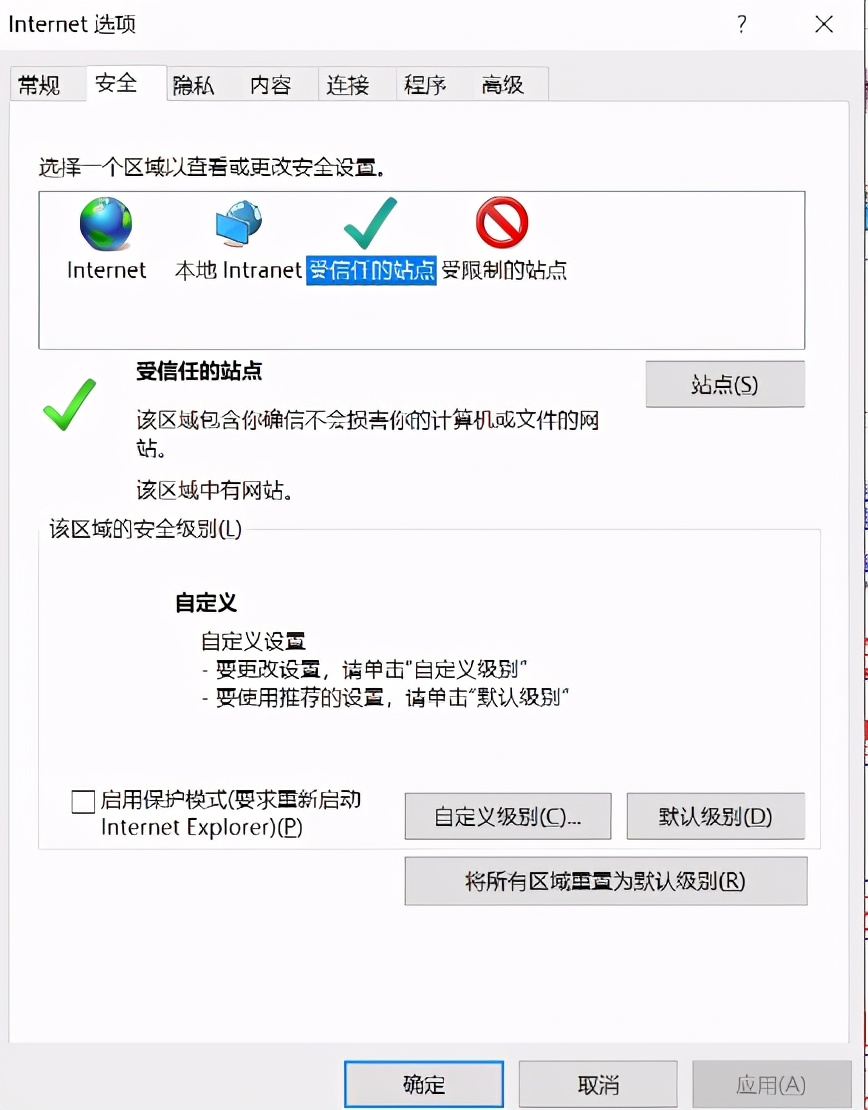The width and height of the screenshot is (868, 1110).
Task: Select the Internet globe zone icon
Action: point(105,224)
